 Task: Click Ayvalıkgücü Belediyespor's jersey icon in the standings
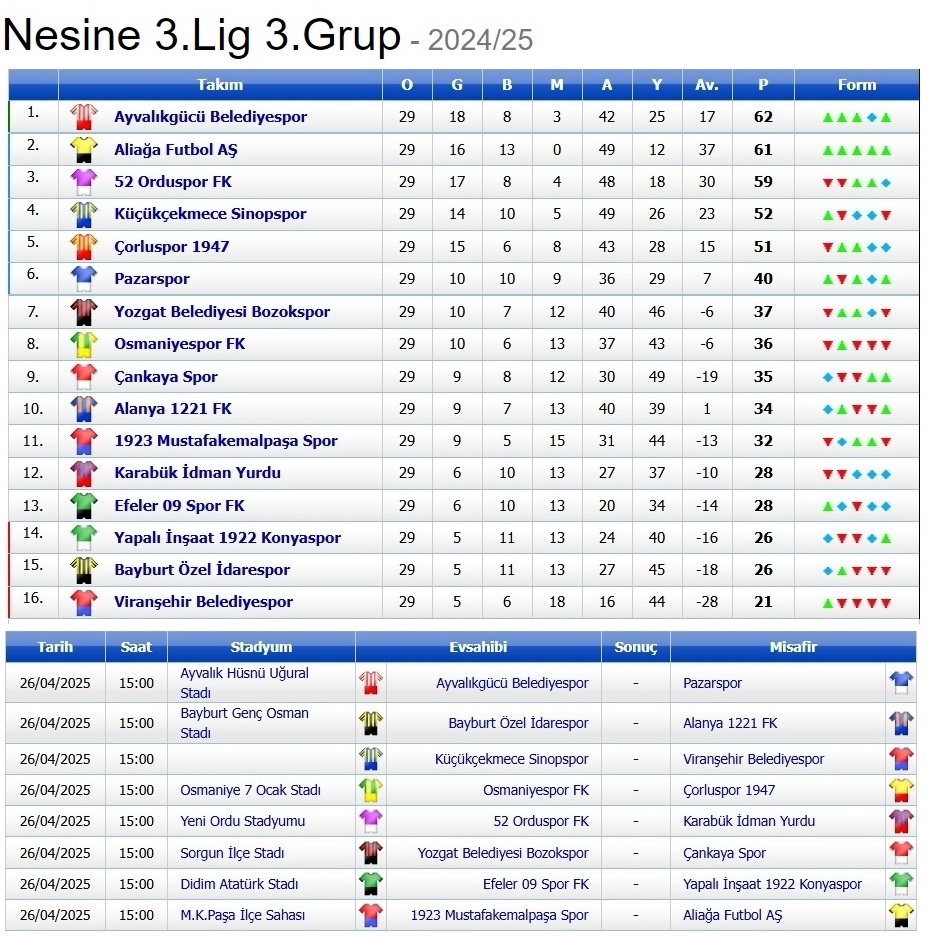coord(83,117)
